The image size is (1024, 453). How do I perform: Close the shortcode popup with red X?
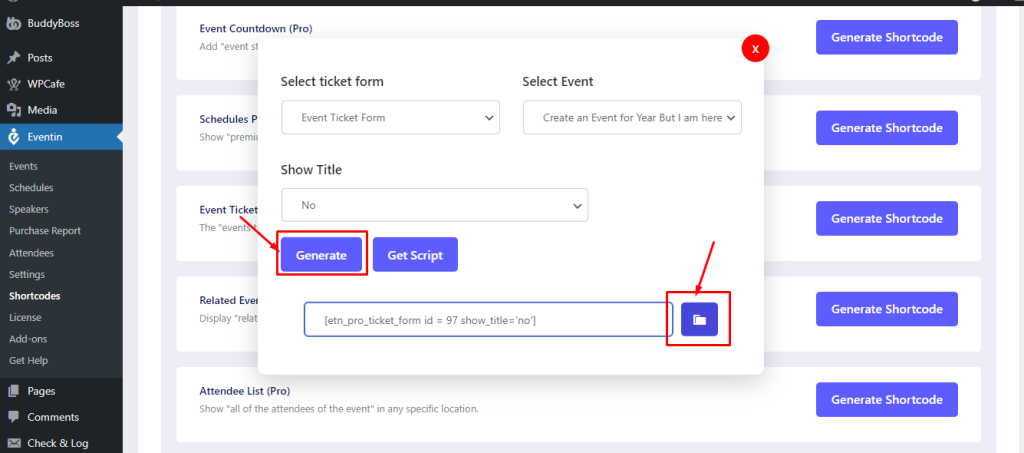point(756,49)
